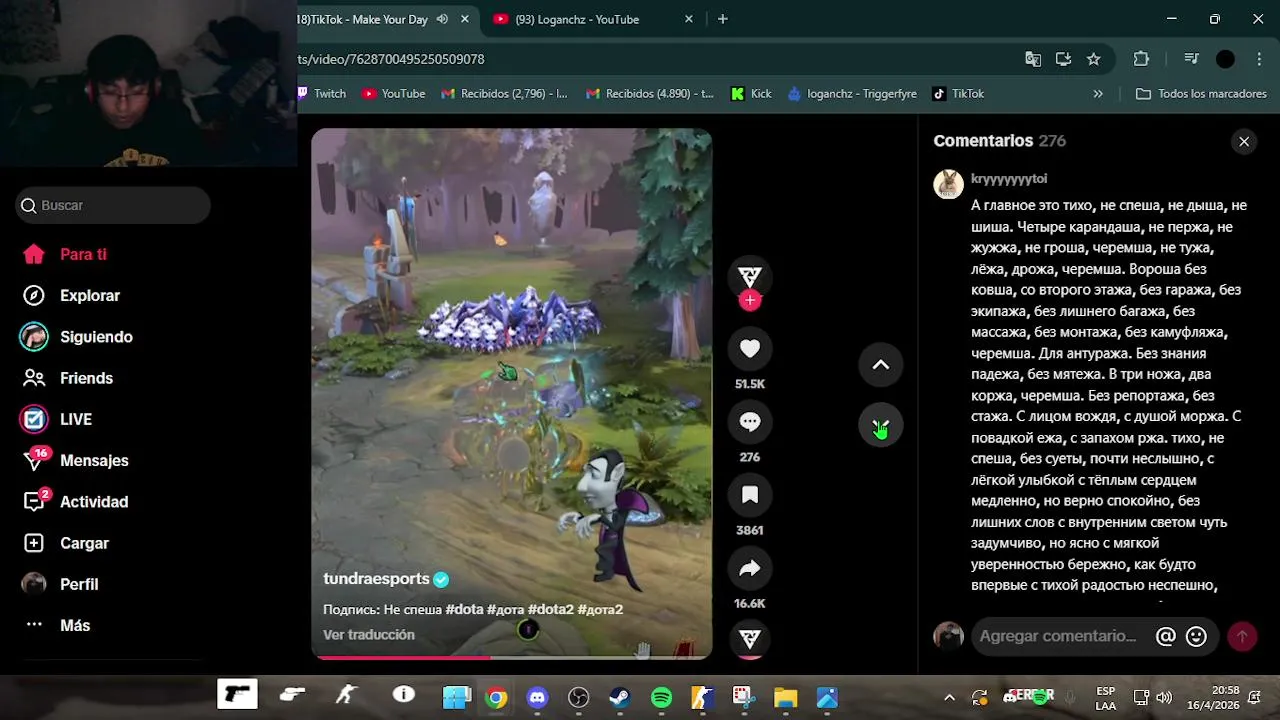Open the Cargar upload page
Image resolution: width=1280 pixels, height=720 pixels.
pos(65,543)
